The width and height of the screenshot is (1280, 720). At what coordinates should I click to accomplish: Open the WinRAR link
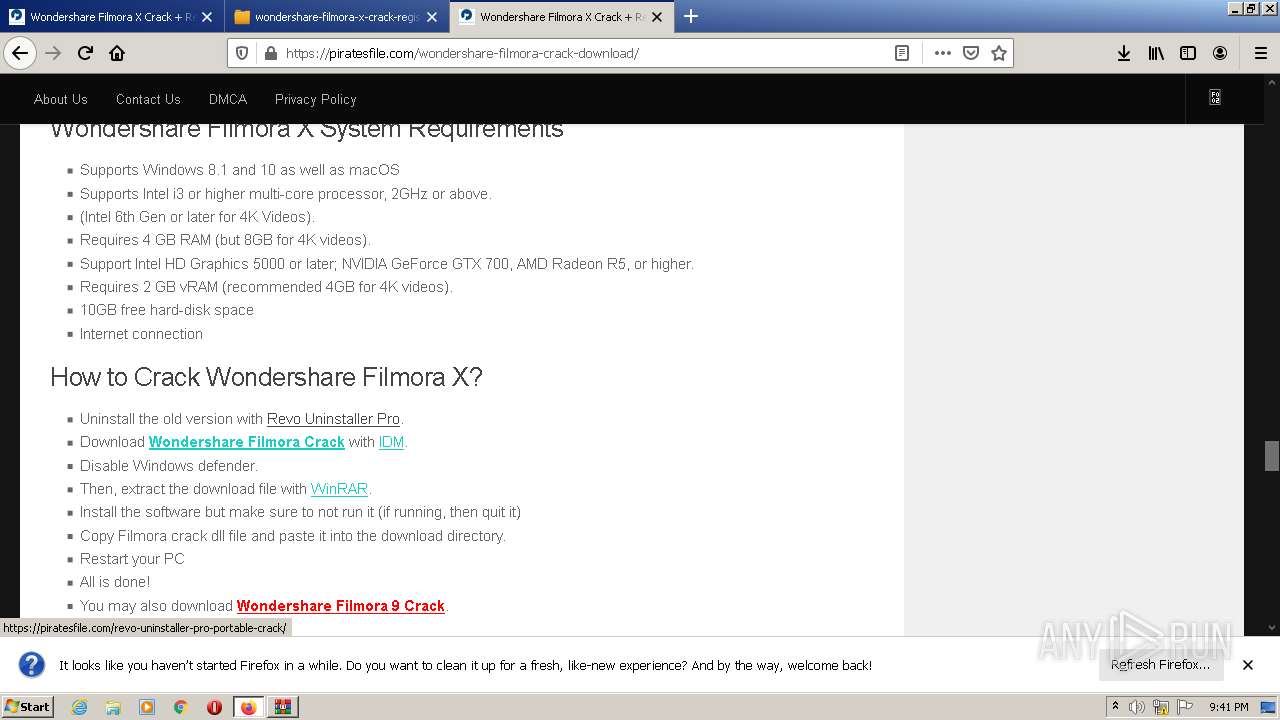coord(339,489)
